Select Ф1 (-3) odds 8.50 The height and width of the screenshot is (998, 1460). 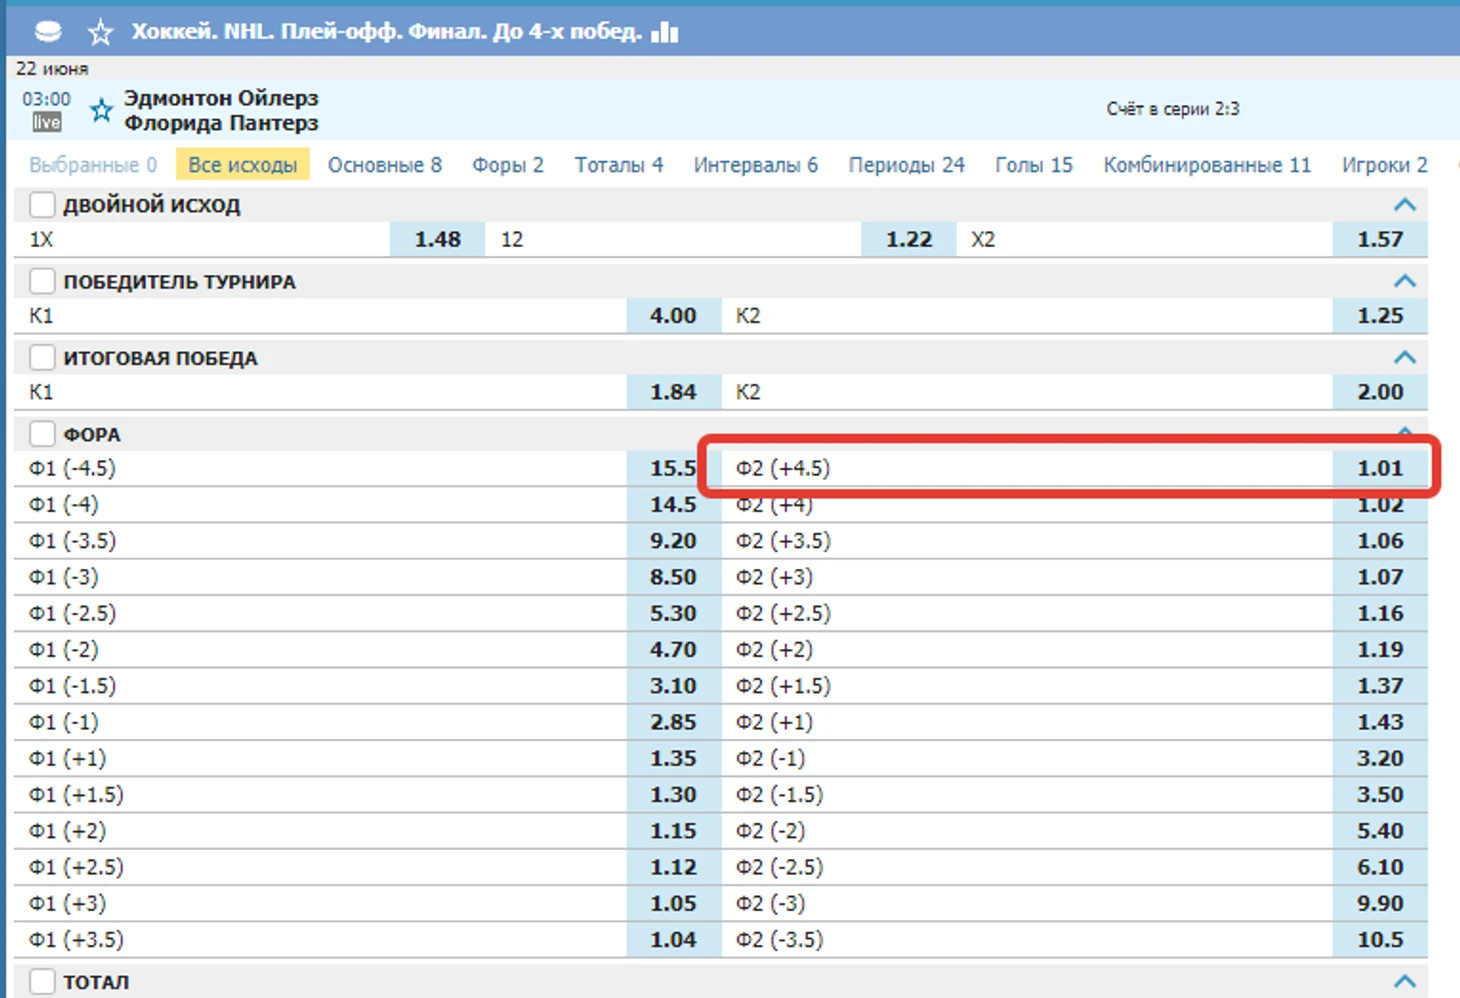673,577
